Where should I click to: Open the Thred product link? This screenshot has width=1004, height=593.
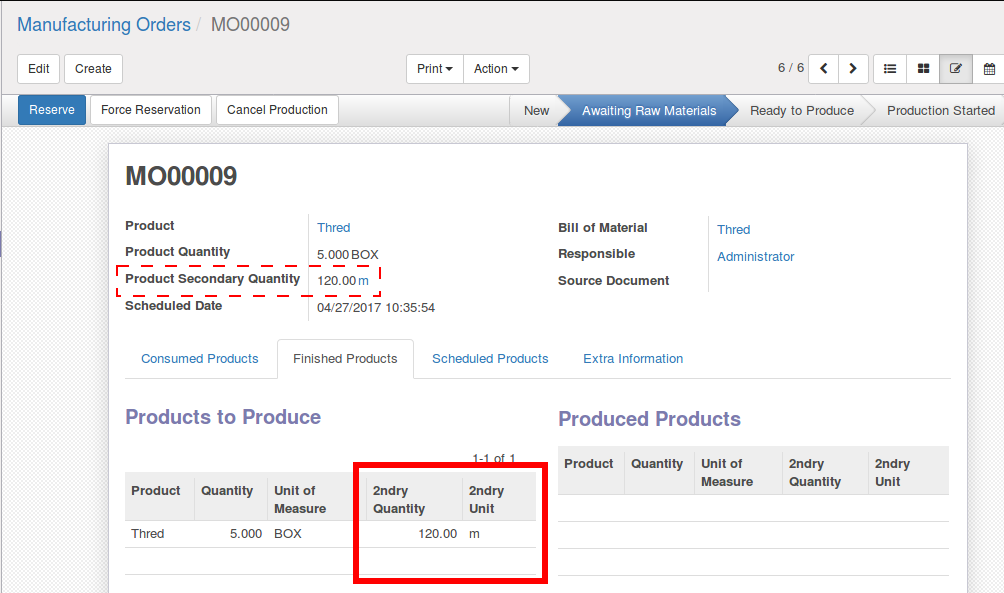tap(334, 227)
